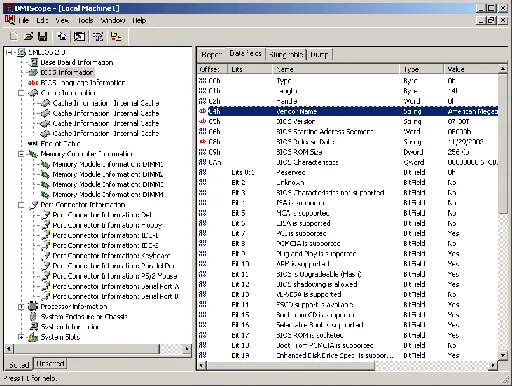512x386 pixels.
Task: Switch to the Report tab
Action: coord(212,54)
